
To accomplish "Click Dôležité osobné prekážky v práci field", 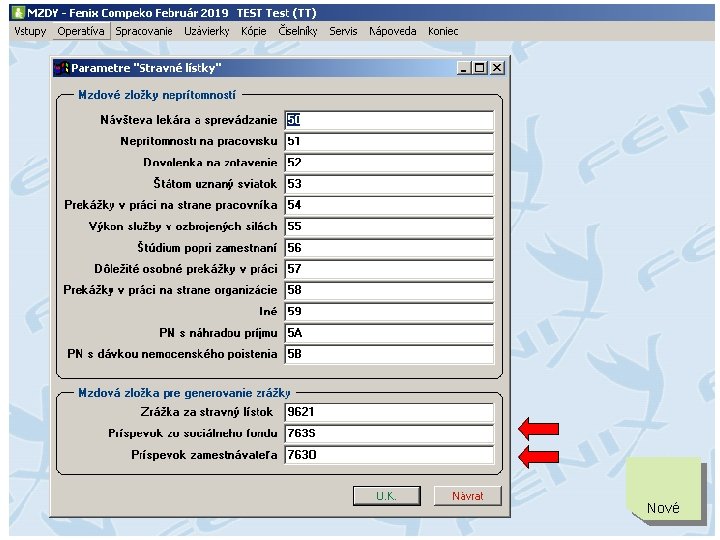I will (389, 269).
